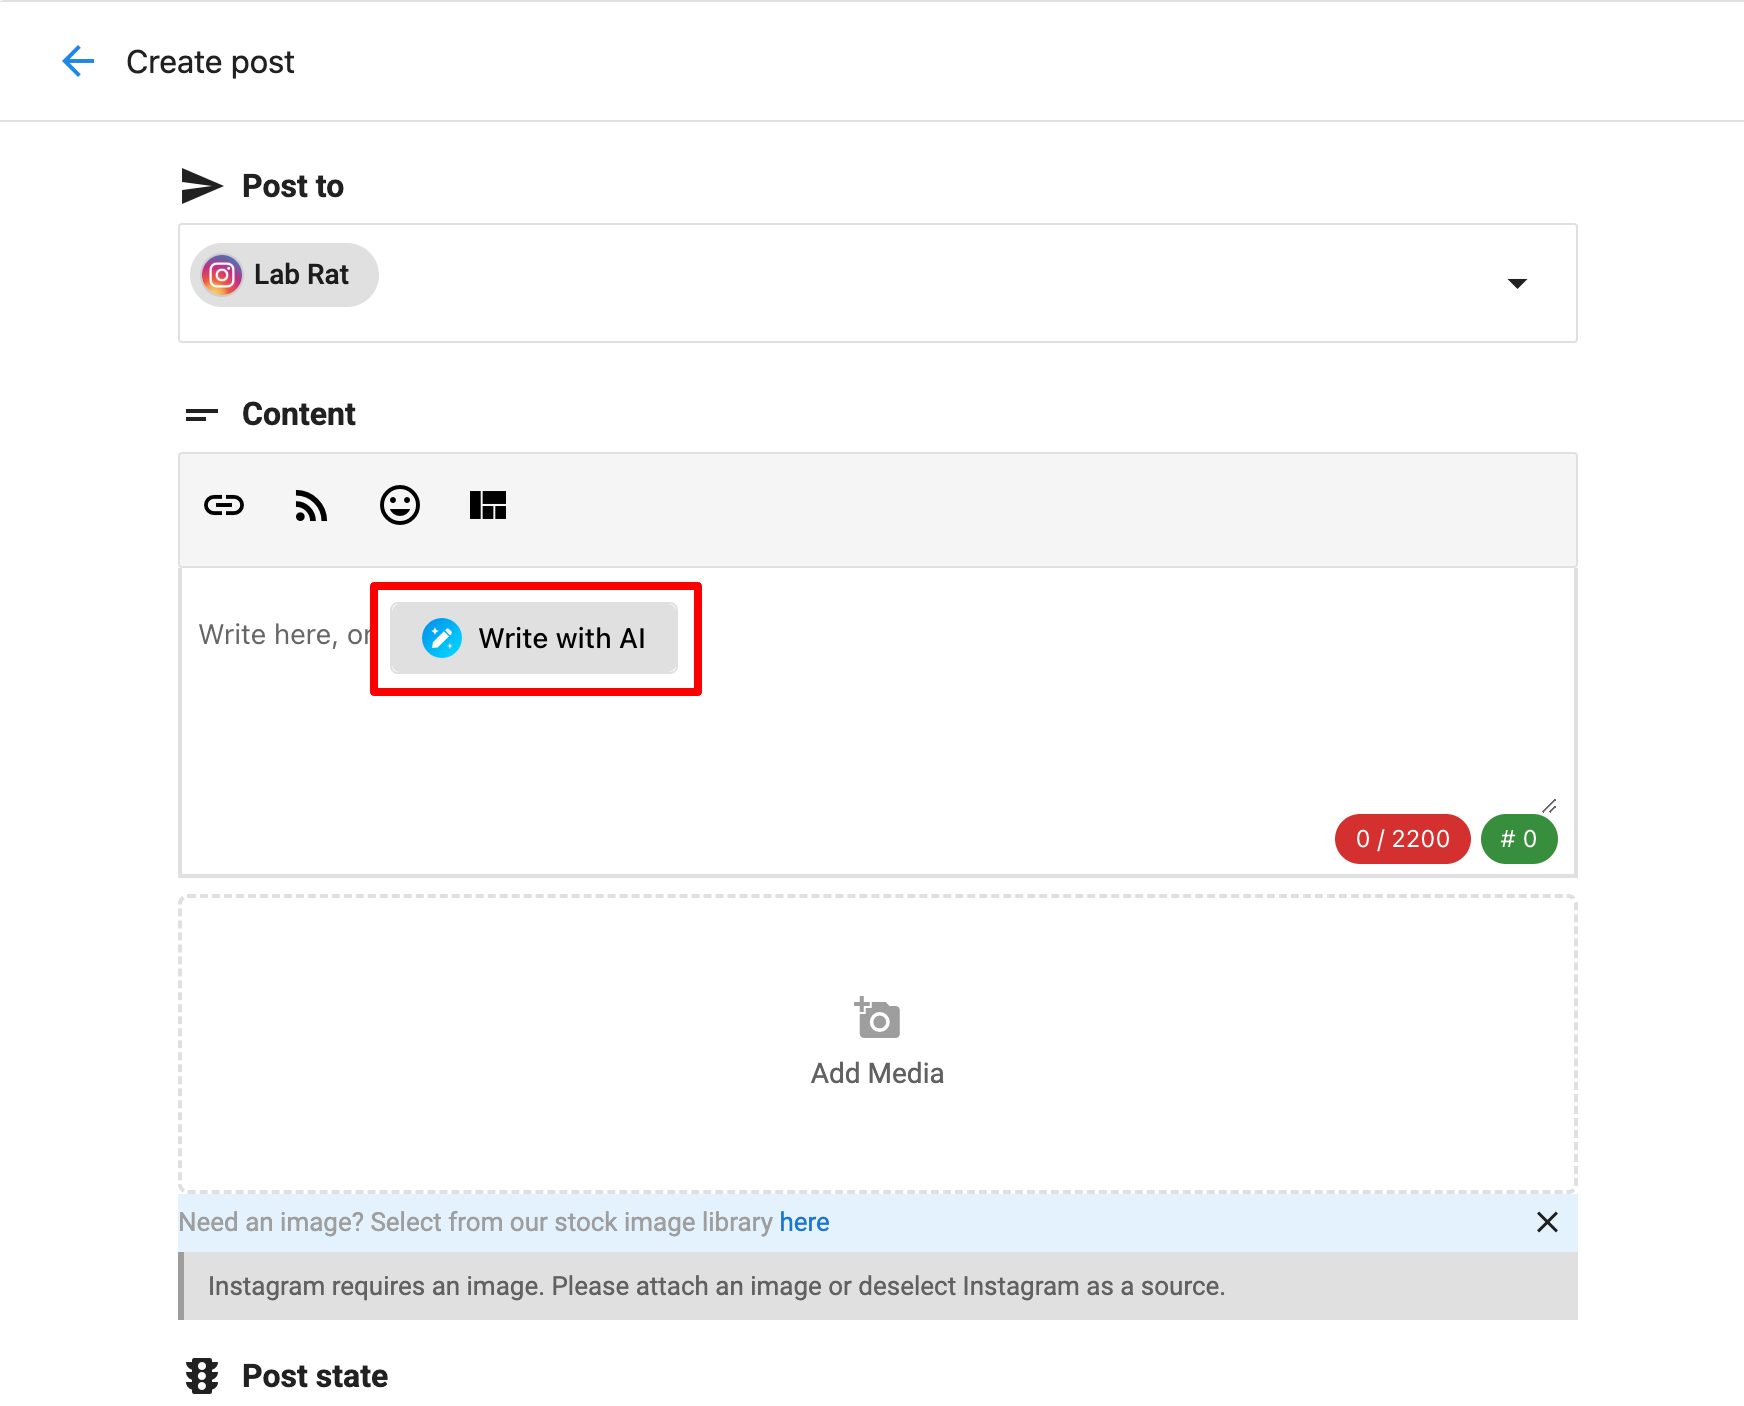Image resolution: width=1744 pixels, height=1406 pixels.
Task: Click the Instagram logo on Lab Rat chip
Action: click(222, 275)
